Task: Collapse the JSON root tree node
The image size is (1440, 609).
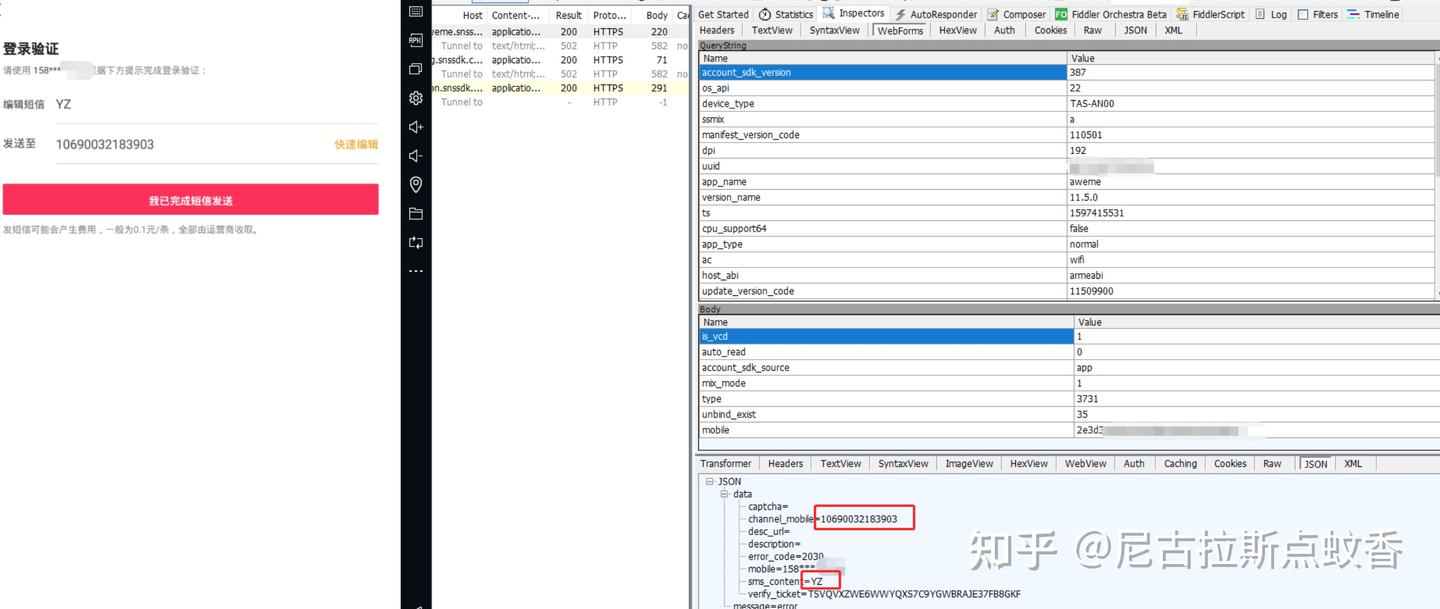Action: pyautogui.click(x=709, y=482)
